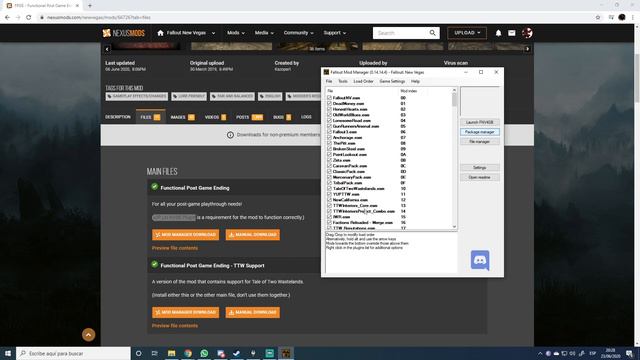Open the Help menu in Fallout Mod Manager

pyautogui.click(x=415, y=81)
